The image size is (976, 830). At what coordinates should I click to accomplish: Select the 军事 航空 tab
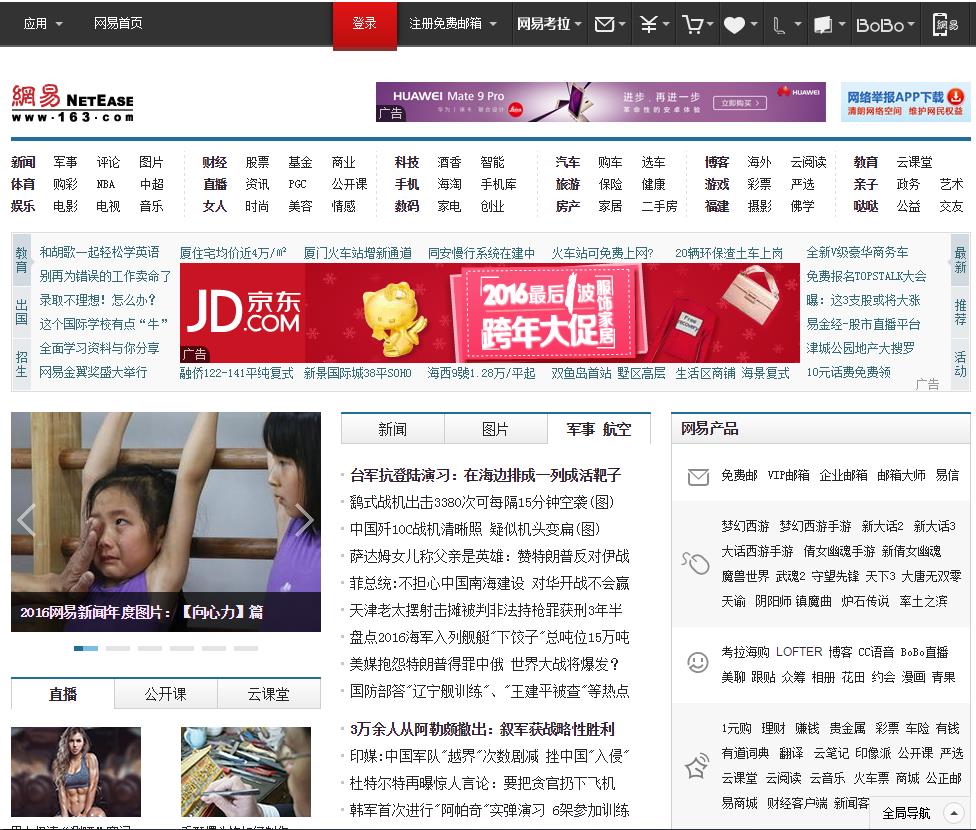click(x=599, y=429)
